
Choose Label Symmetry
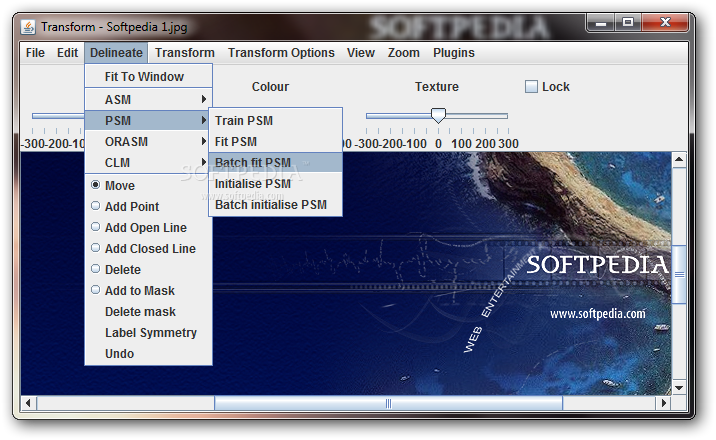tap(148, 332)
